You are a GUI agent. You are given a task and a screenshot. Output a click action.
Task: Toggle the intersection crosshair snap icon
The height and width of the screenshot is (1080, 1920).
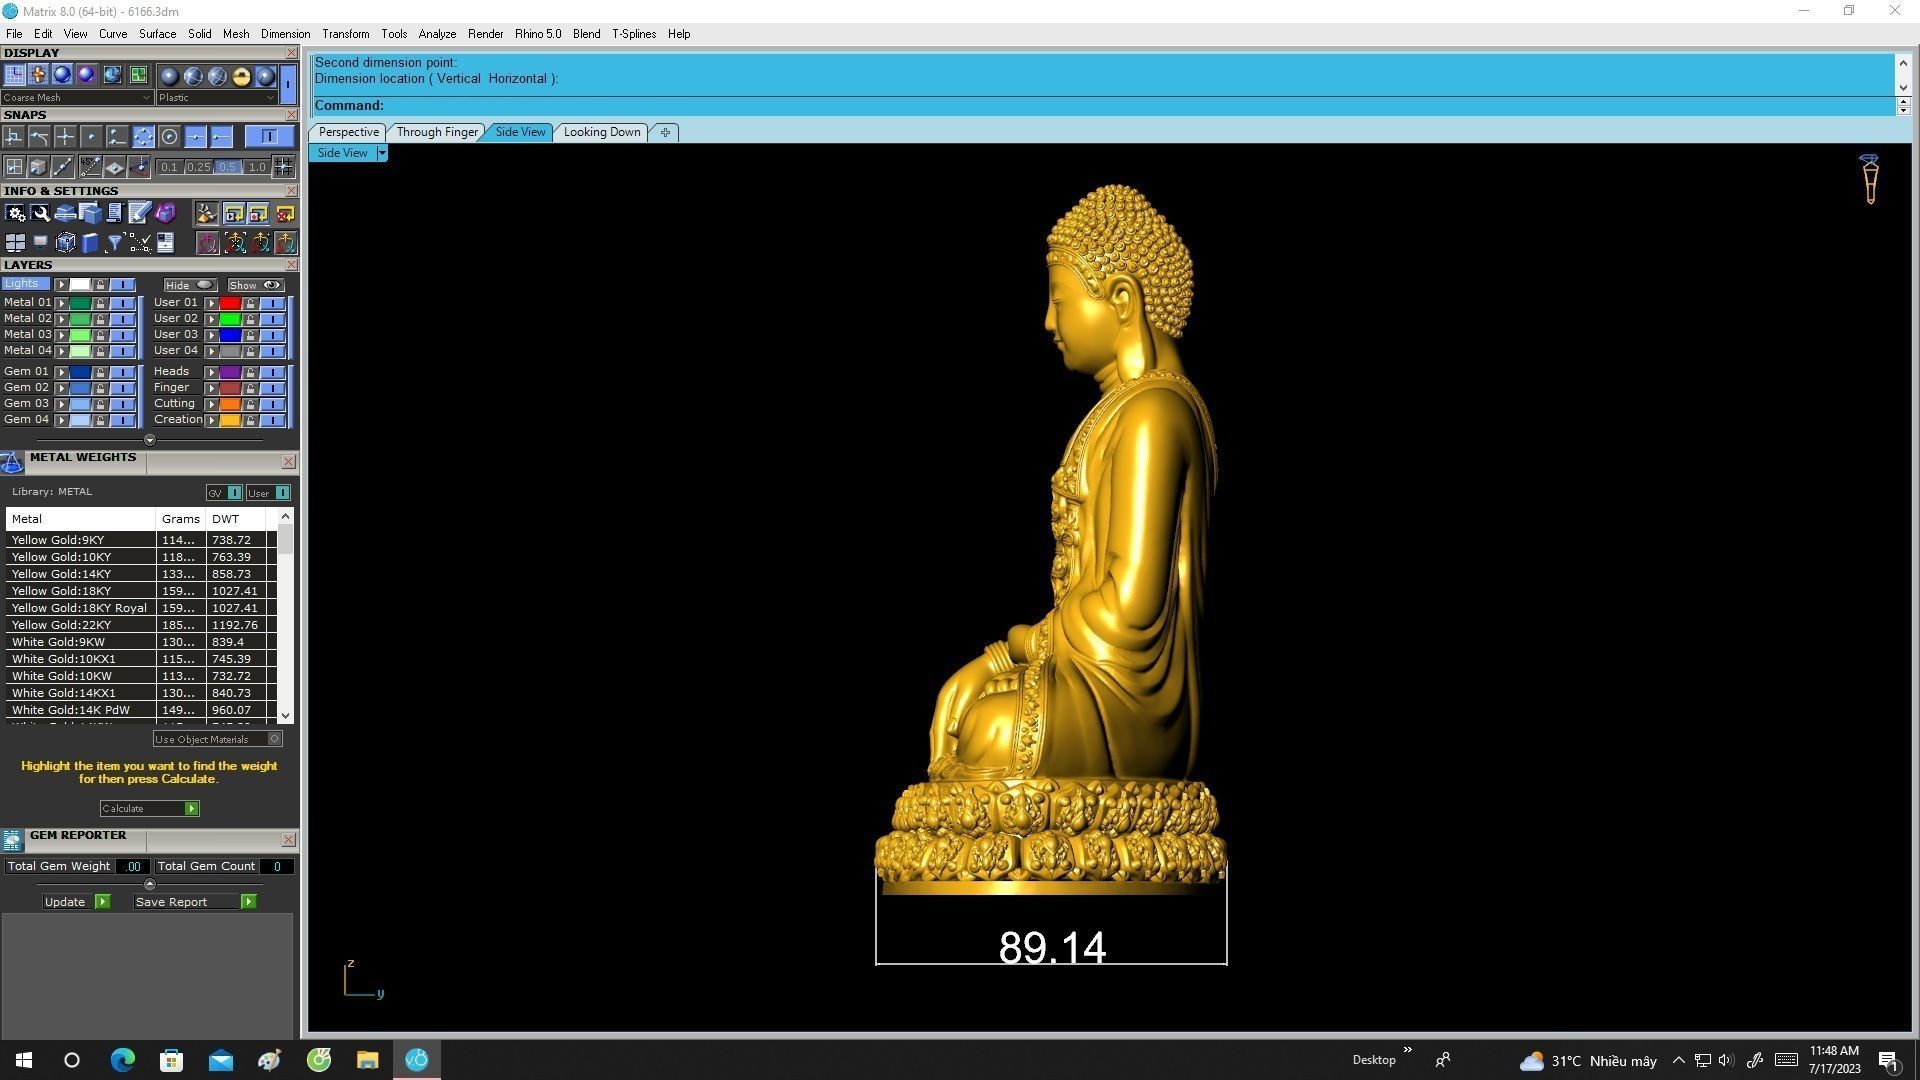[65, 137]
